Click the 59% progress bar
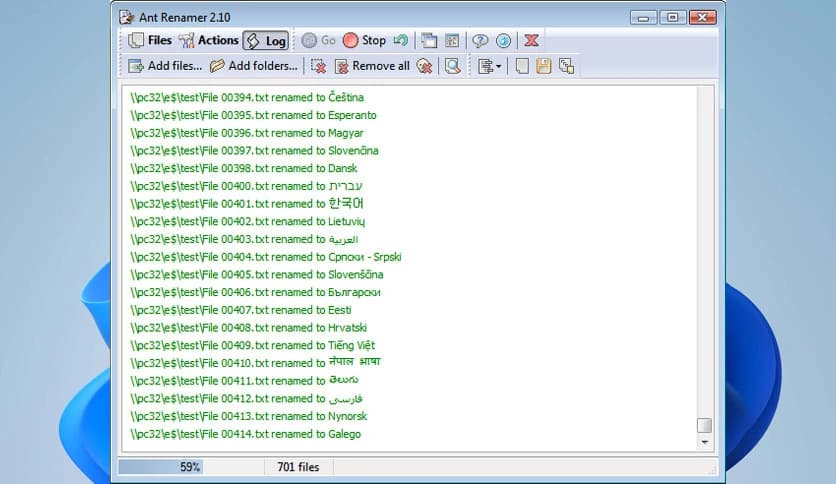 tap(190, 467)
